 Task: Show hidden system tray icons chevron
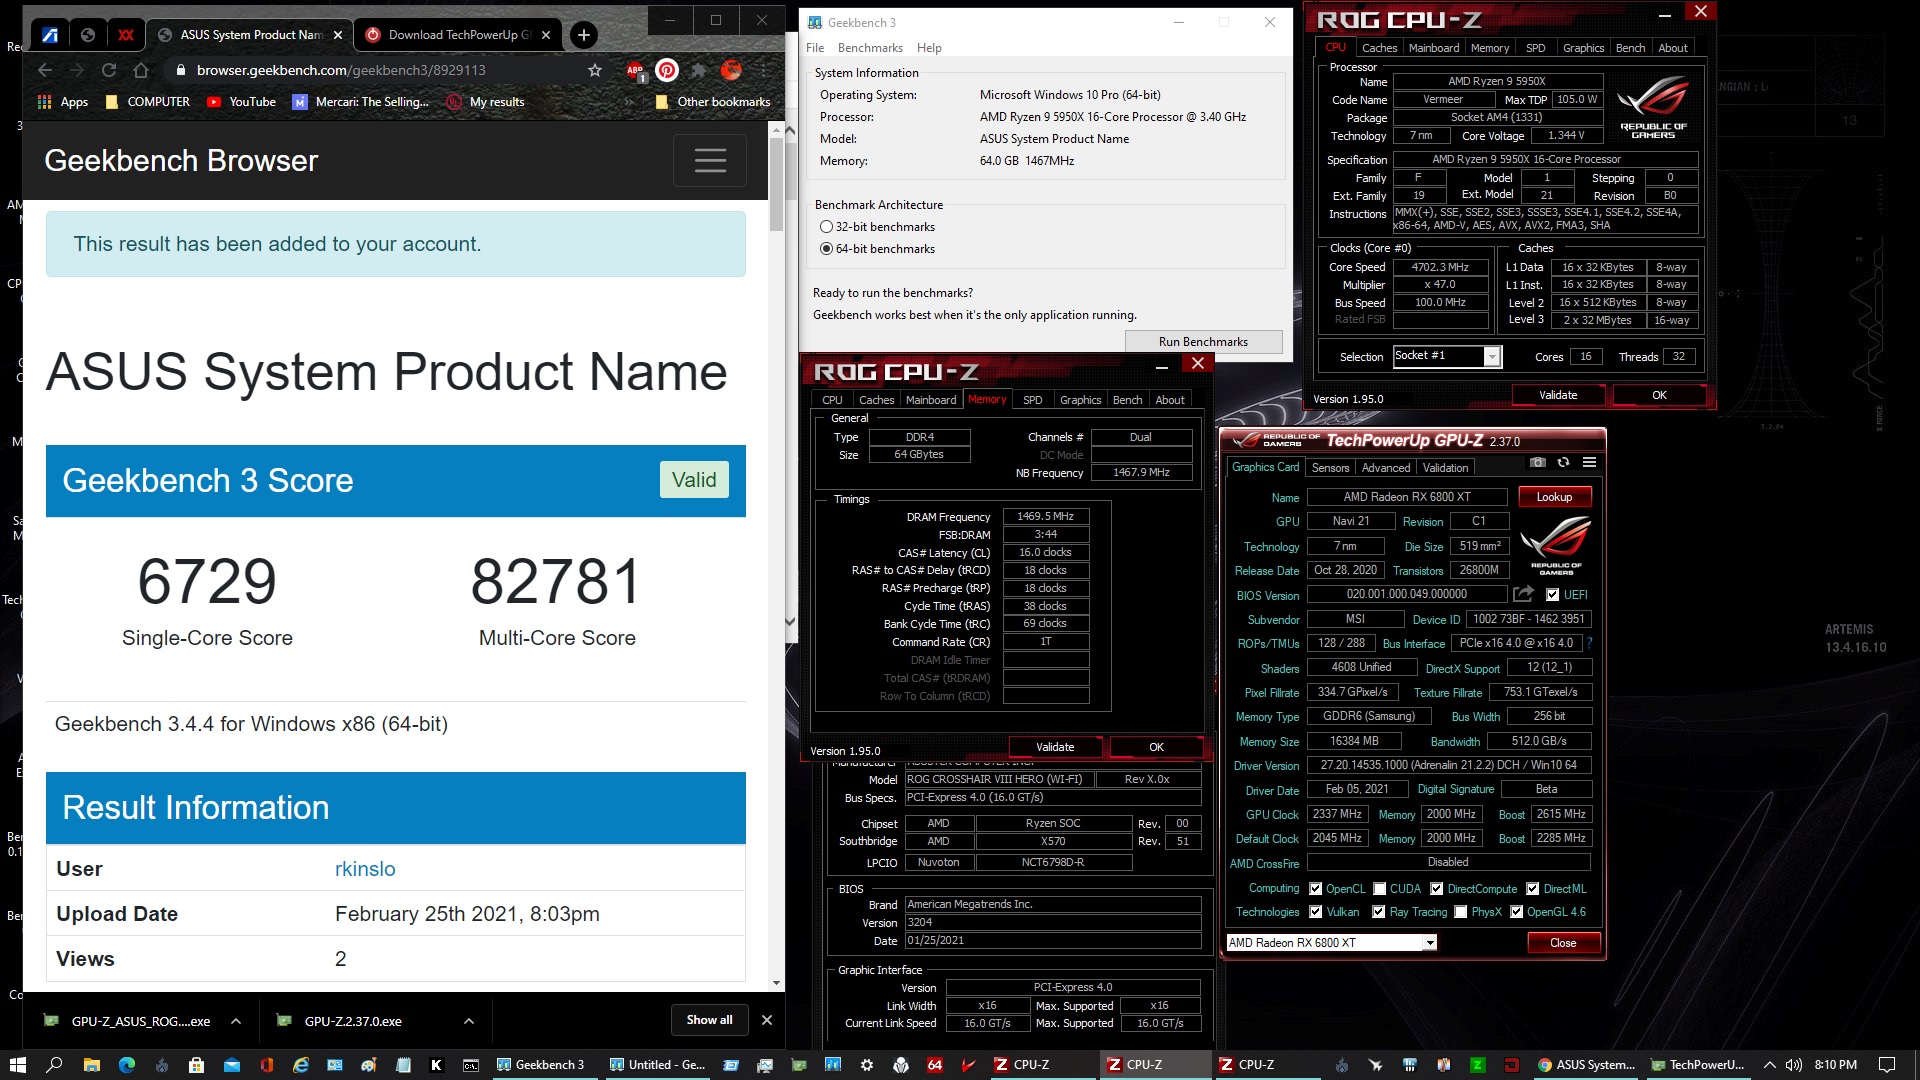[1769, 1065]
